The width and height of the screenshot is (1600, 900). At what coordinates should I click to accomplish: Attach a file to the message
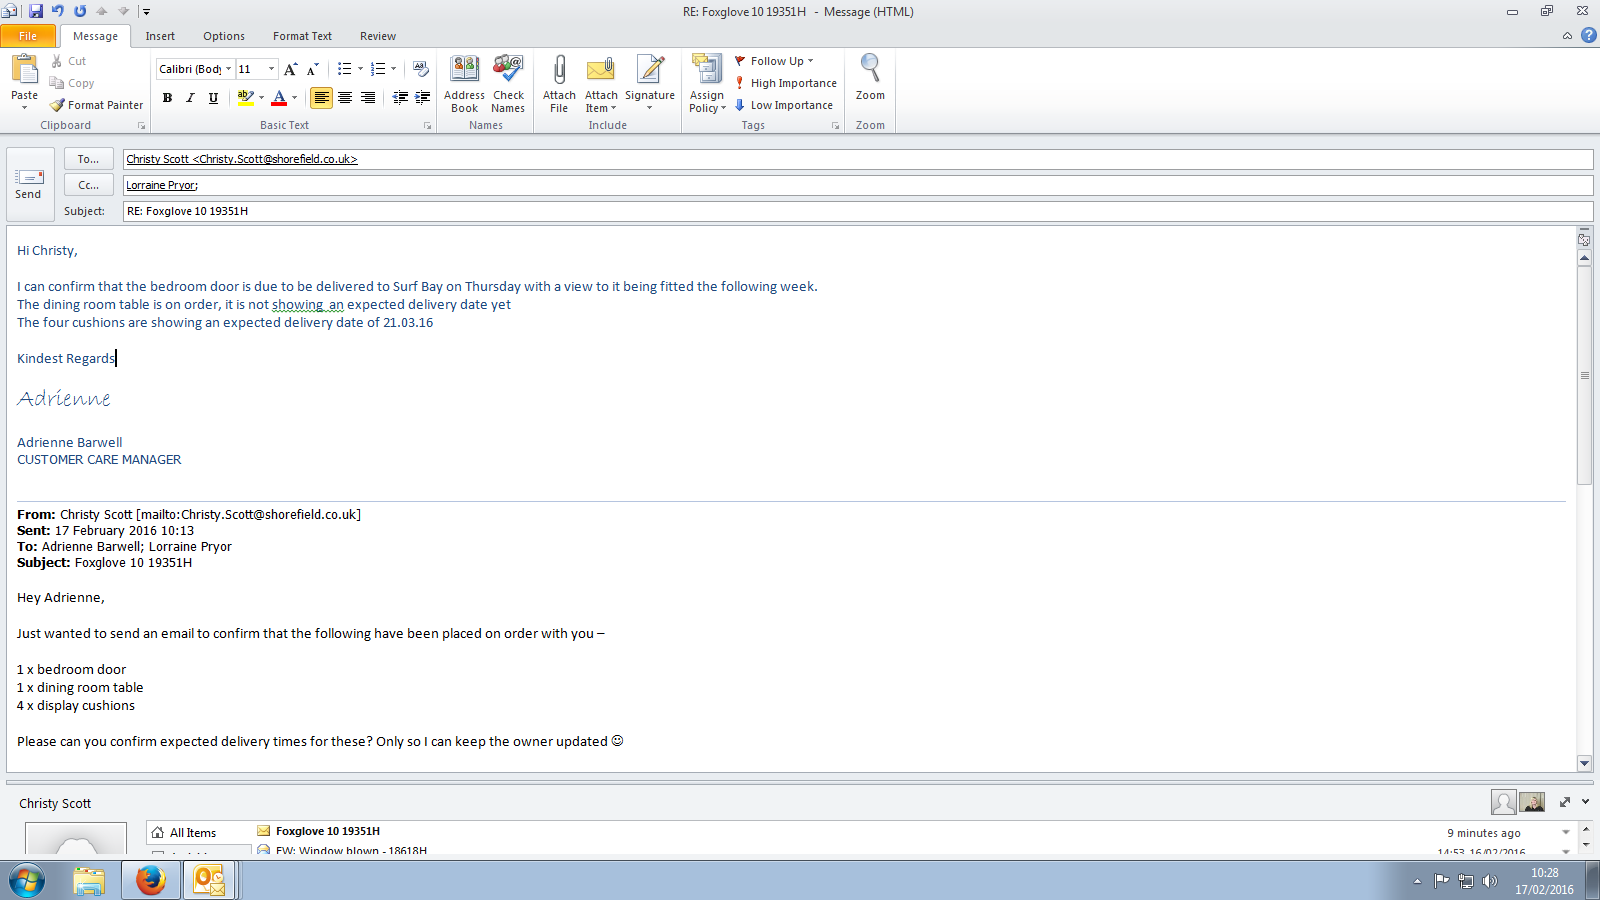pyautogui.click(x=559, y=84)
